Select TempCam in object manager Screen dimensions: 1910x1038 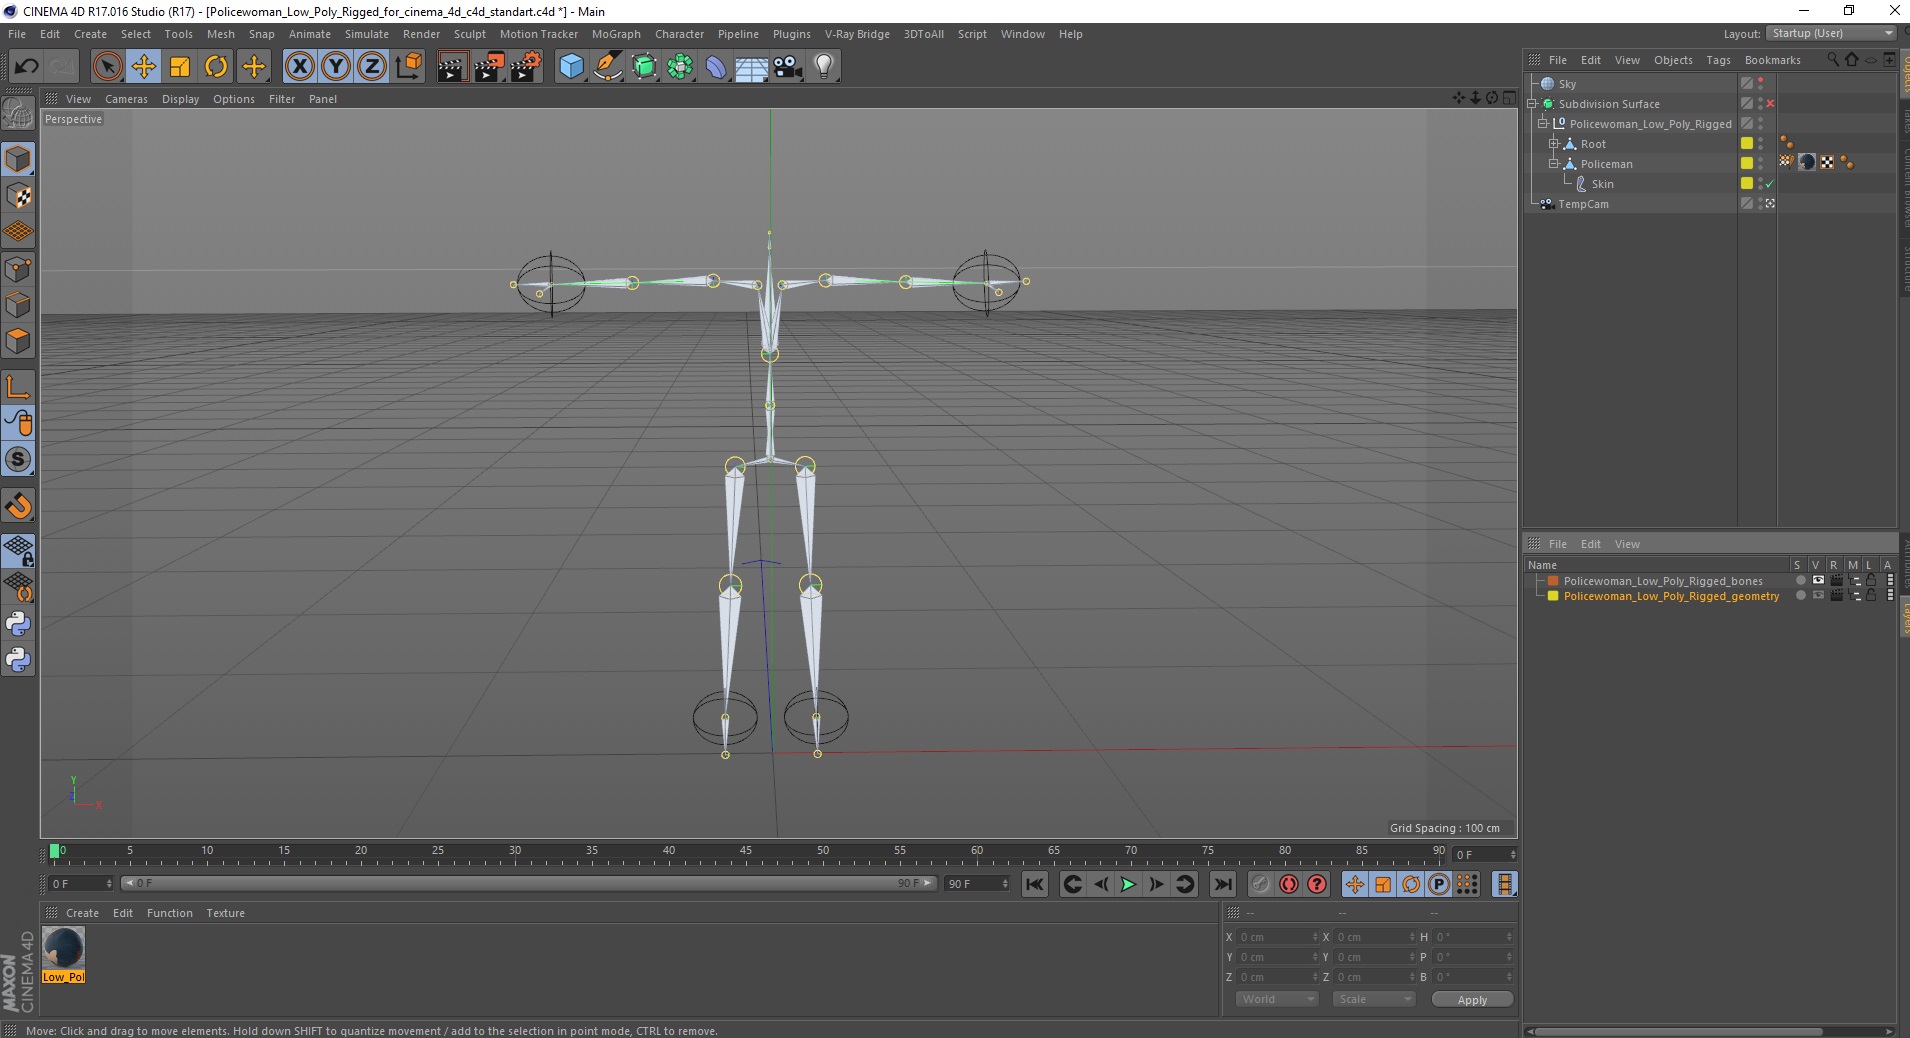coord(1584,204)
